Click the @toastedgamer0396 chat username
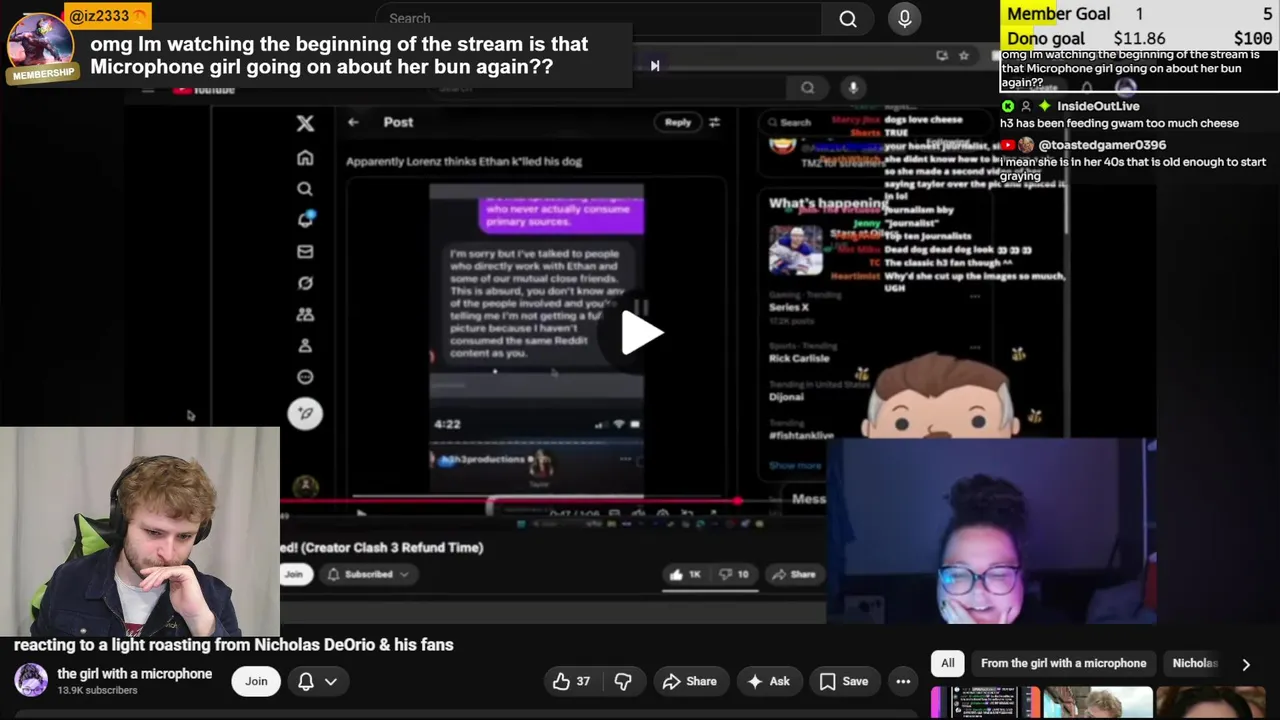1280x720 pixels. pos(1102,145)
